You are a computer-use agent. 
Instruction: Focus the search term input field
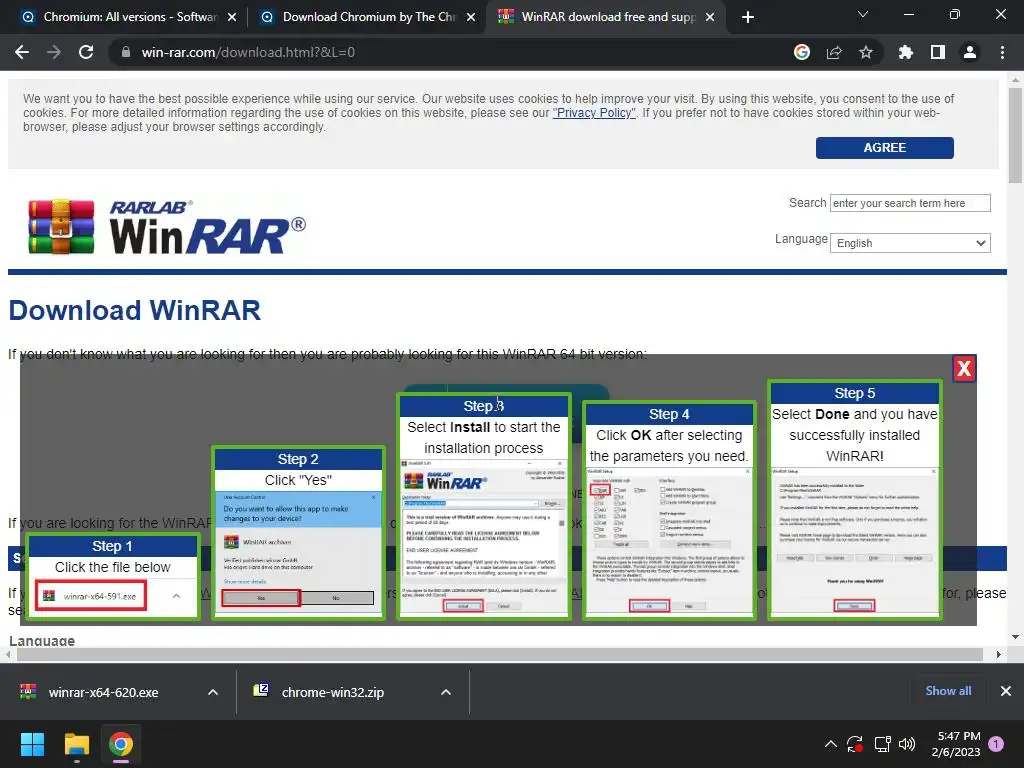click(x=910, y=203)
